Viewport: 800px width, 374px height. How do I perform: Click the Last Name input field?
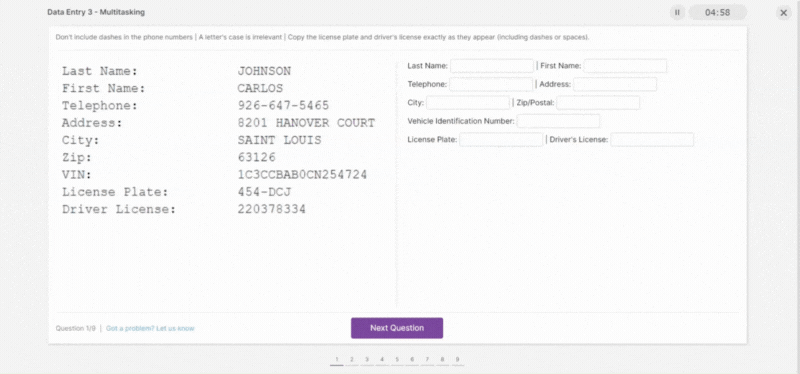pyautogui.click(x=492, y=66)
